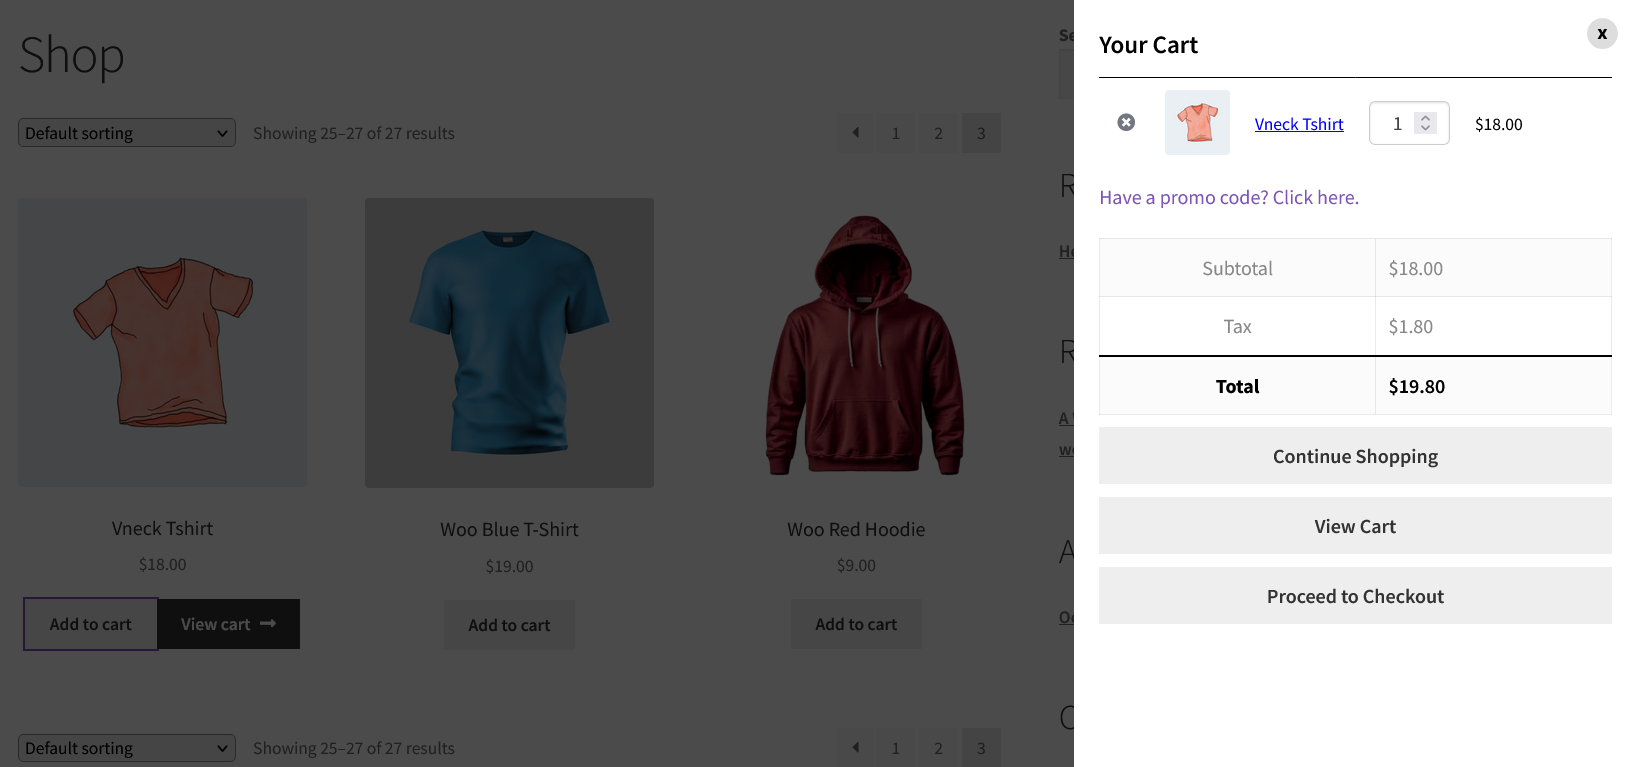This screenshot has height=767, width=1635.
Task: Click View Cart in the cart panel
Action: [1355, 525]
